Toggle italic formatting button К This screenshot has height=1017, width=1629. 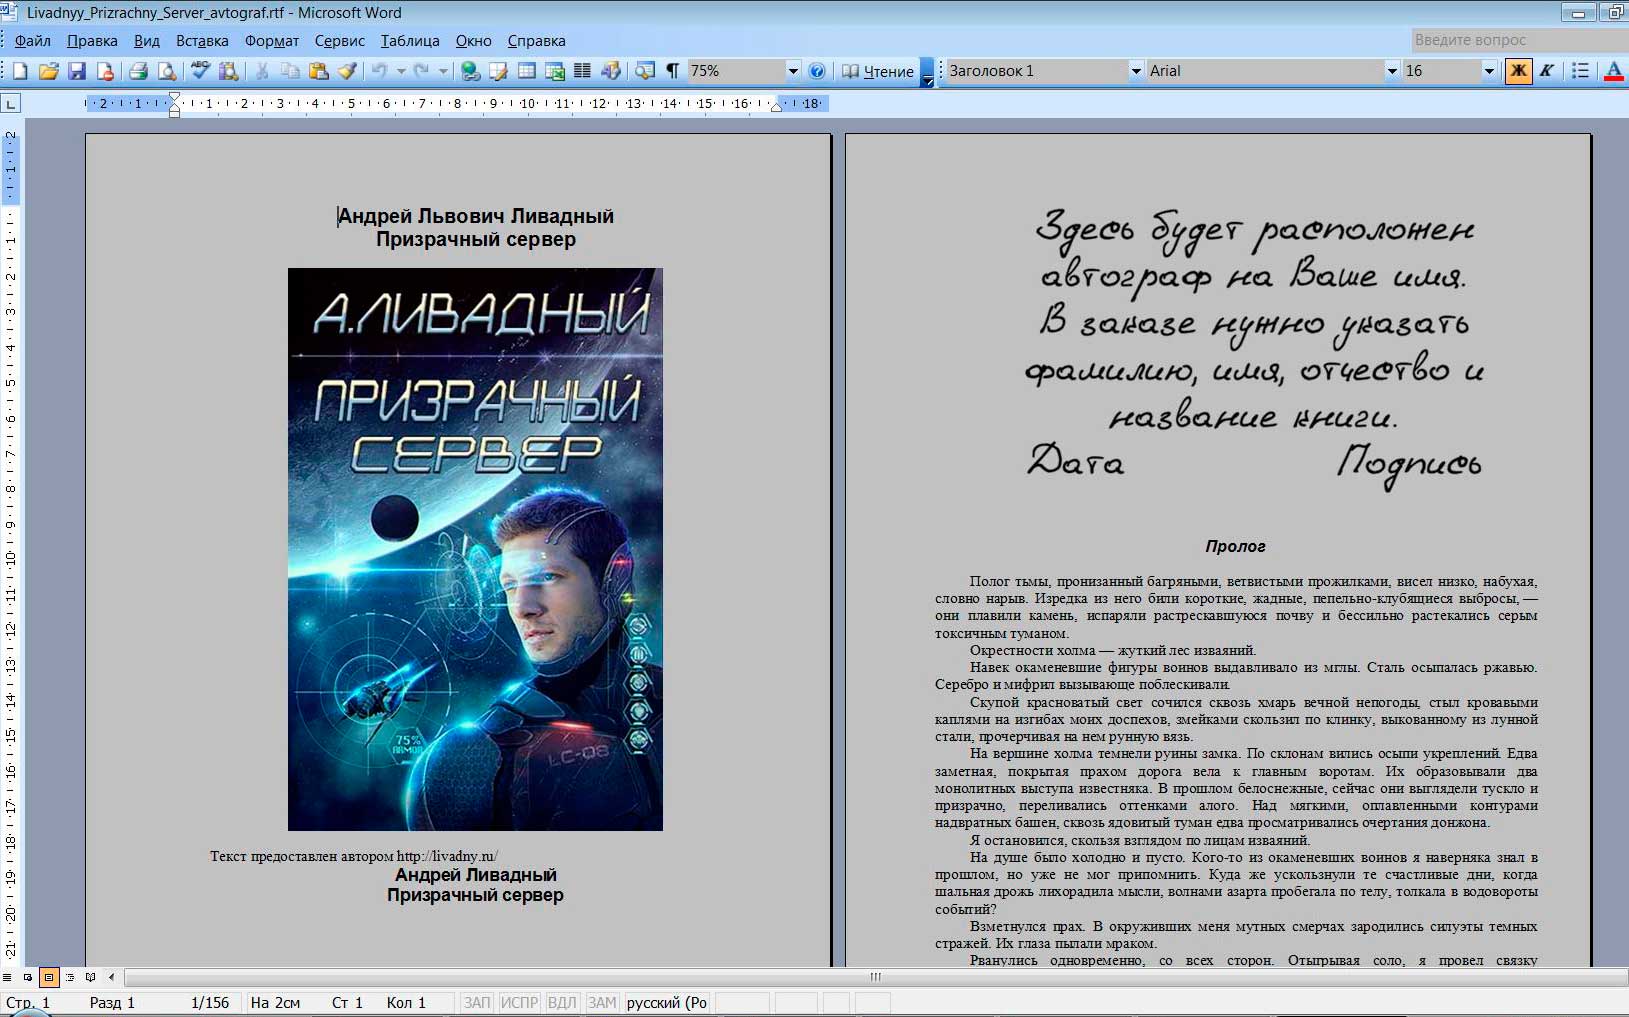click(x=1546, y=71)
